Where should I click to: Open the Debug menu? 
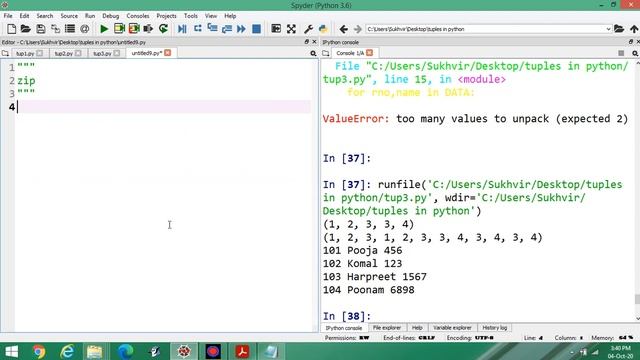point(111,16)
